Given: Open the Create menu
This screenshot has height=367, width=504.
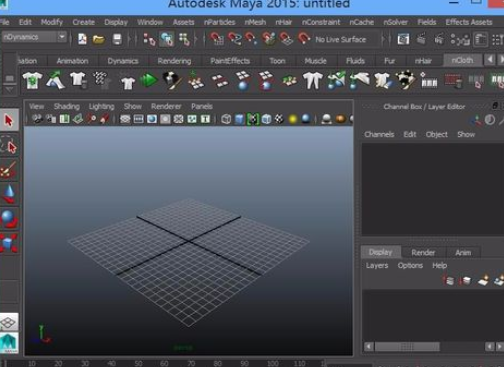Looking at the screenshot, I should pos(83,22).
